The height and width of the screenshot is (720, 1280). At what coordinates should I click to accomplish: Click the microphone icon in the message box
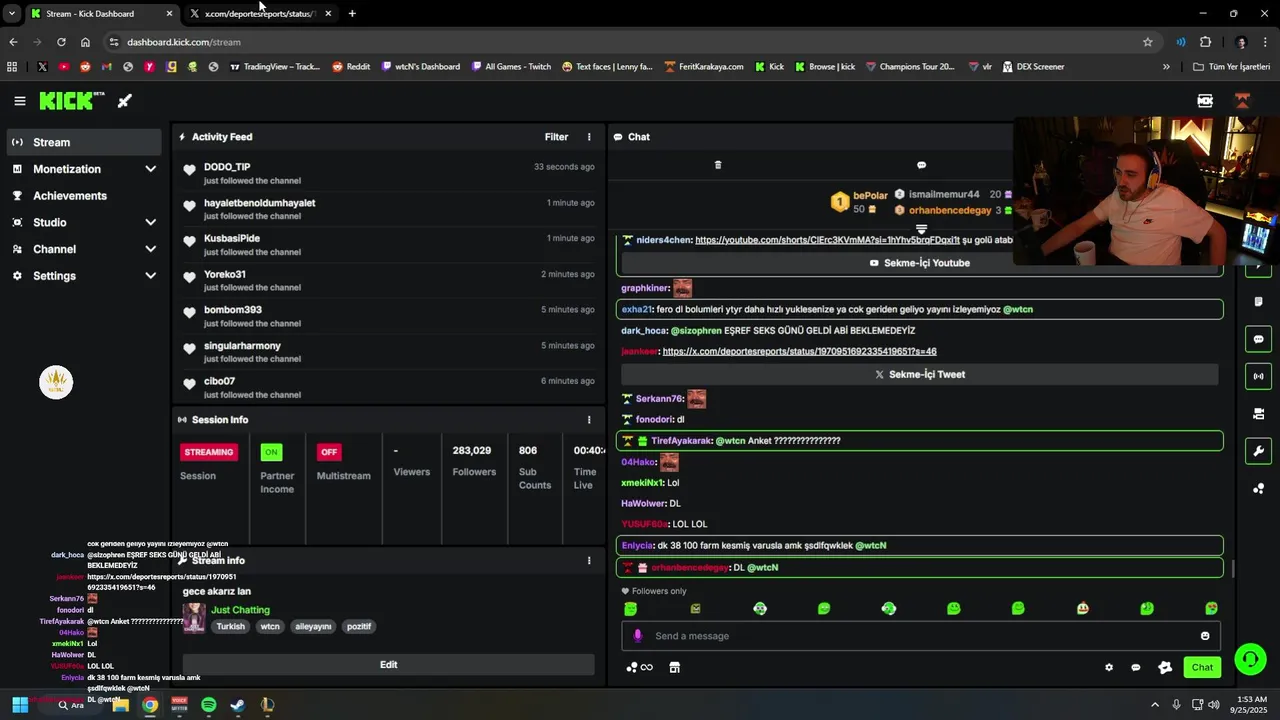click(638, 636)
